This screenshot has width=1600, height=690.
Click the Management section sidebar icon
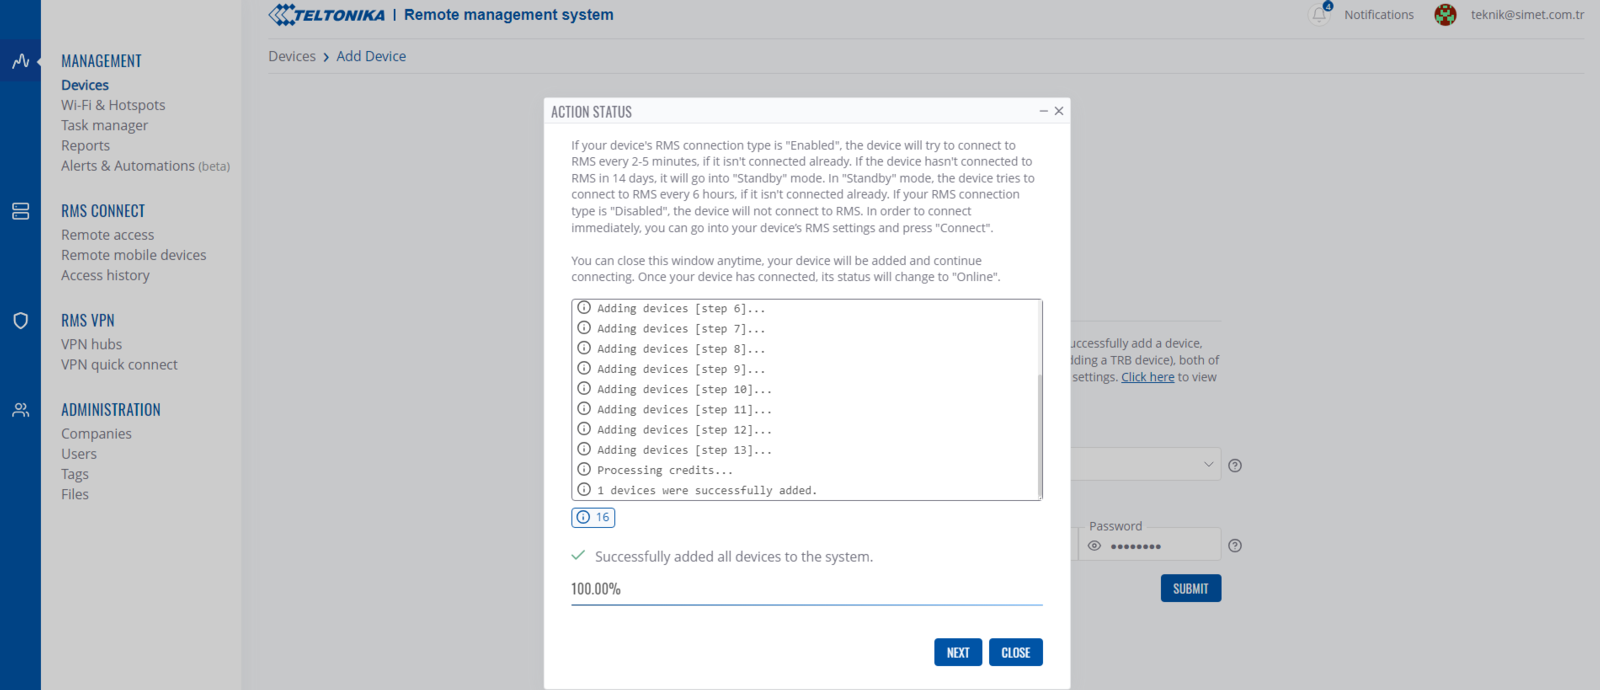20,61
